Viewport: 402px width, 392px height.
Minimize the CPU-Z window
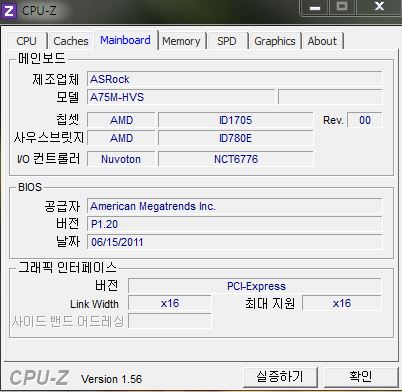315,7
